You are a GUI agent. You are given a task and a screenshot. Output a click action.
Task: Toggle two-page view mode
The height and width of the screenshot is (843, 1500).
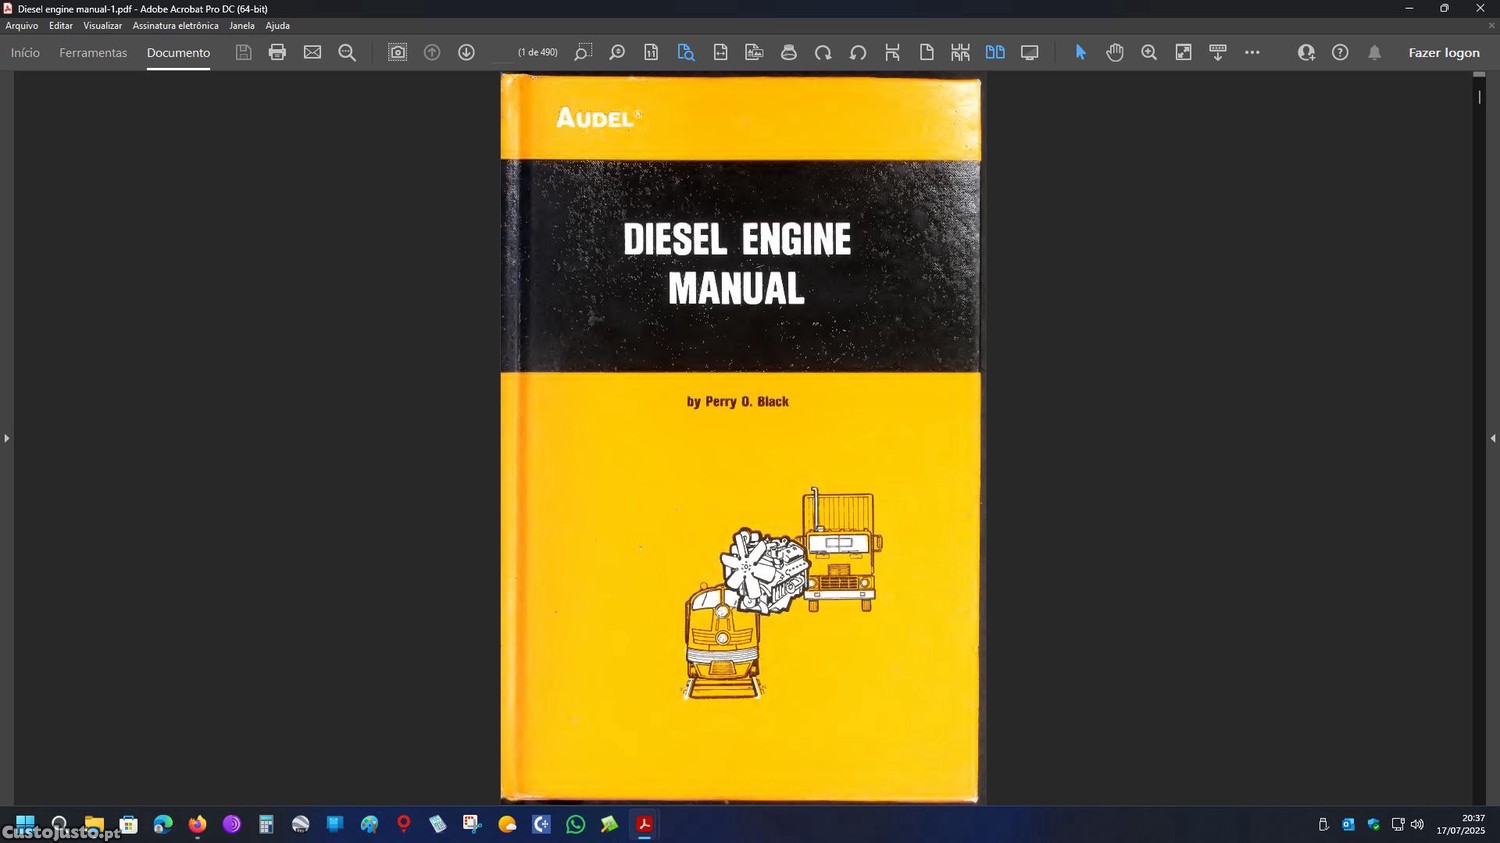995,52
